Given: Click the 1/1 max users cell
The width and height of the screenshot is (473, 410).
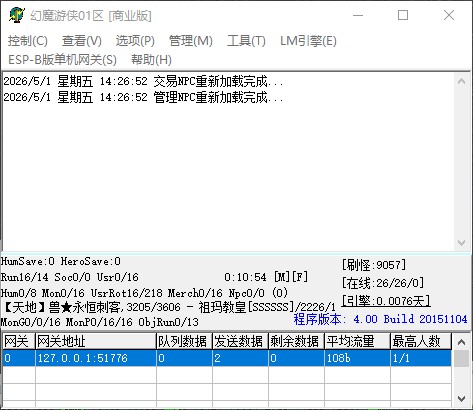Looking at the screenshot, I should click(421, 358).
